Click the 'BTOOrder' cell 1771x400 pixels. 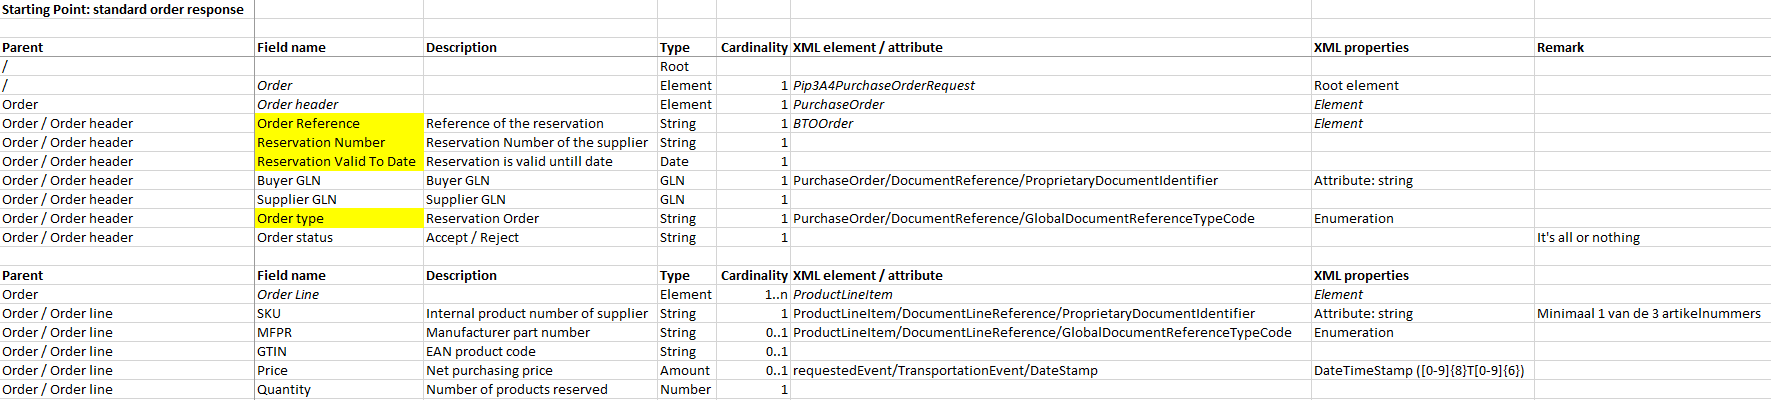click(x=823, y=124)
